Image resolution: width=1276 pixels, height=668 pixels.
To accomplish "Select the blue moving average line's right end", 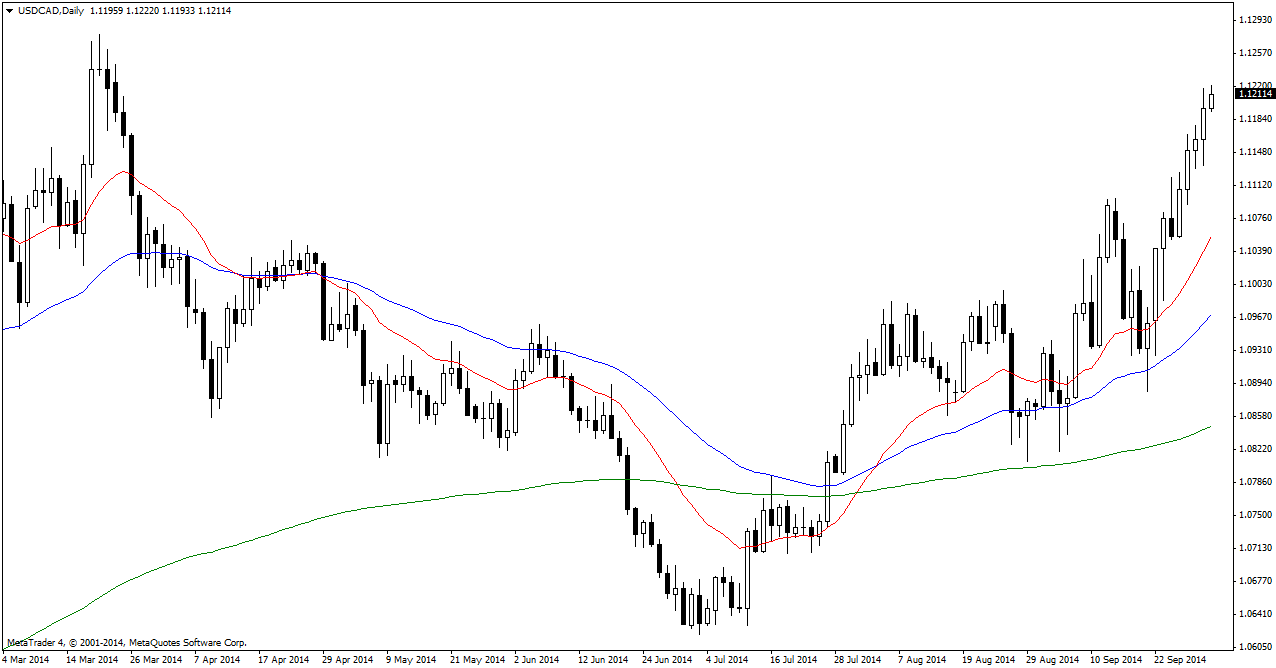I will coord(1209,316).
